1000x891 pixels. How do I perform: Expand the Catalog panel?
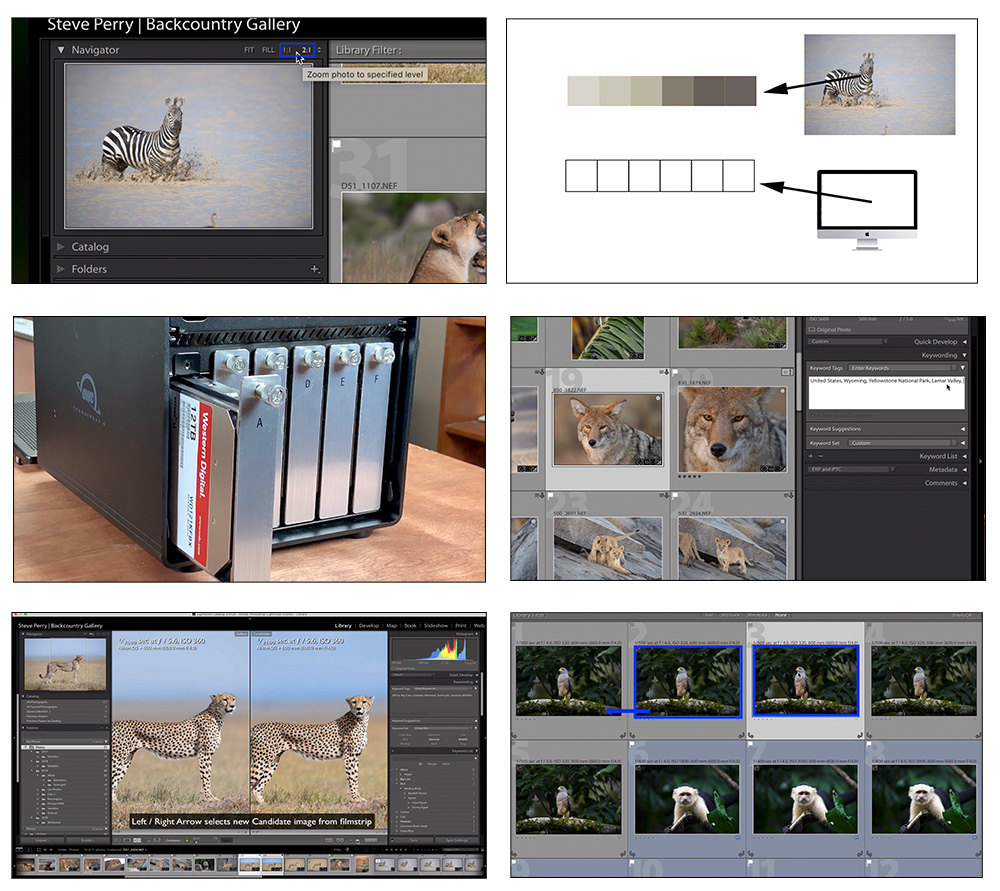(x=61, y=247)
